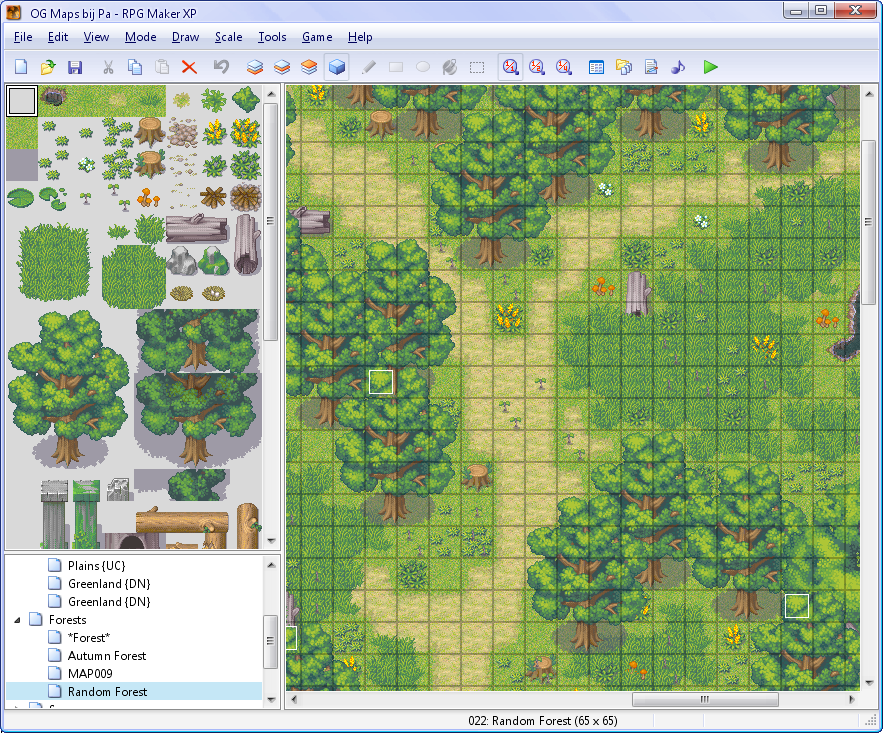Image resolution: width=883 pixels, height=733 pixels.
Task: Open the Database icon
Action: coord(596,67)
